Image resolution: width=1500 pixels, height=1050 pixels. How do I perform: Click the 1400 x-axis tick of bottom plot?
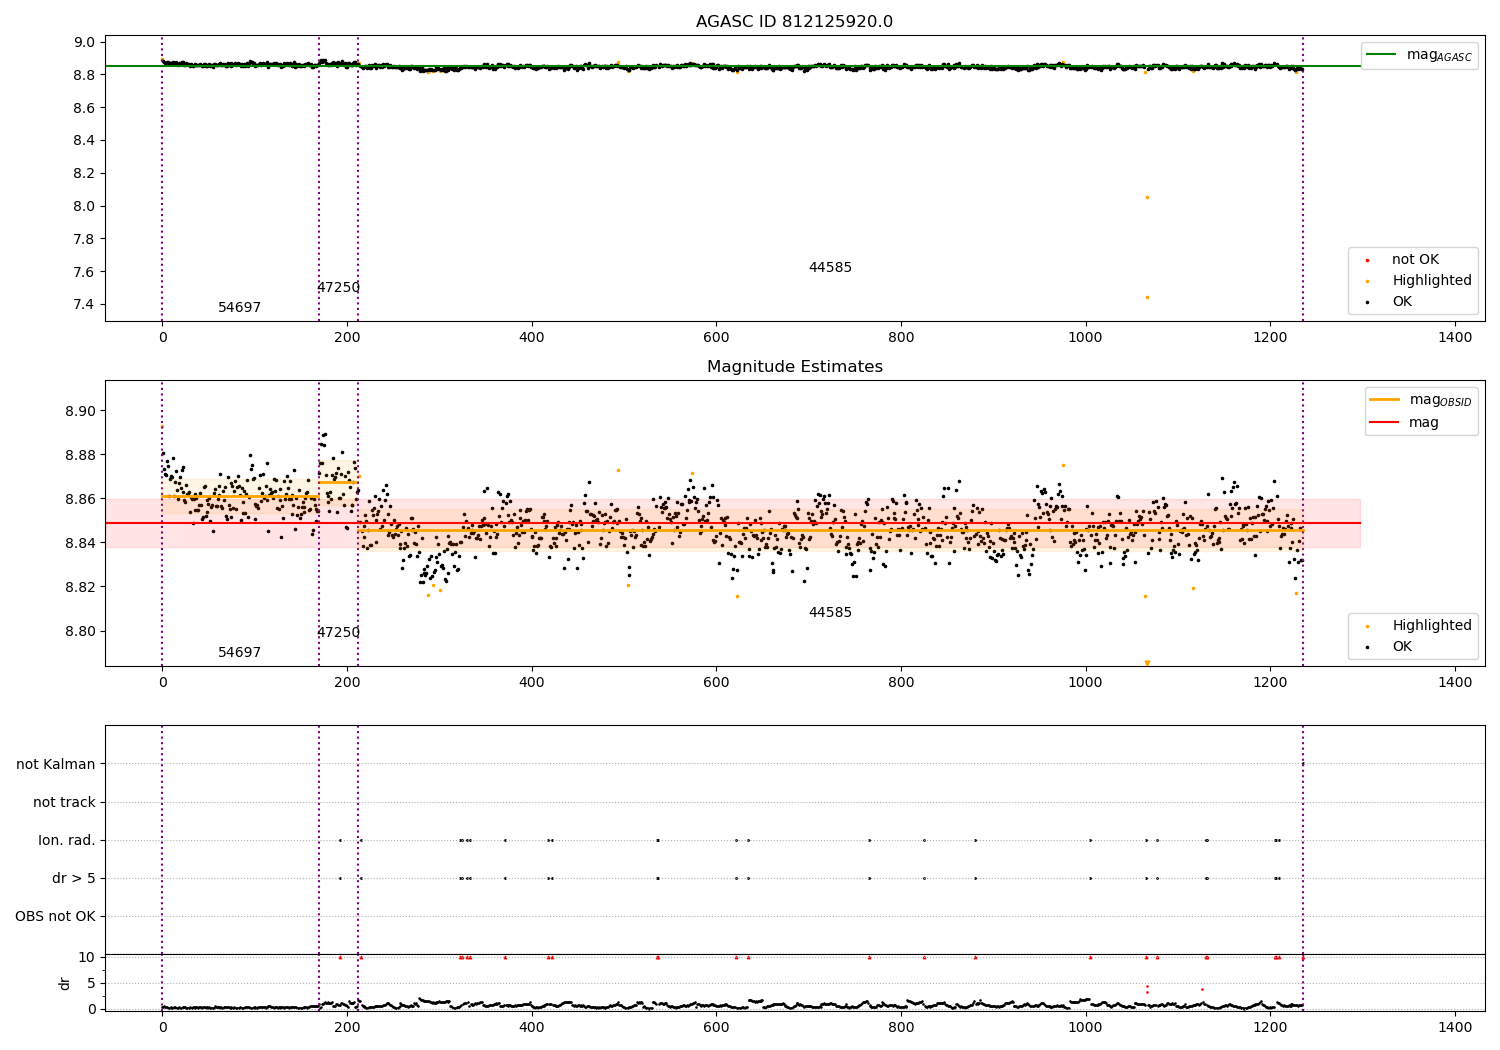tap(1455, 1028)
